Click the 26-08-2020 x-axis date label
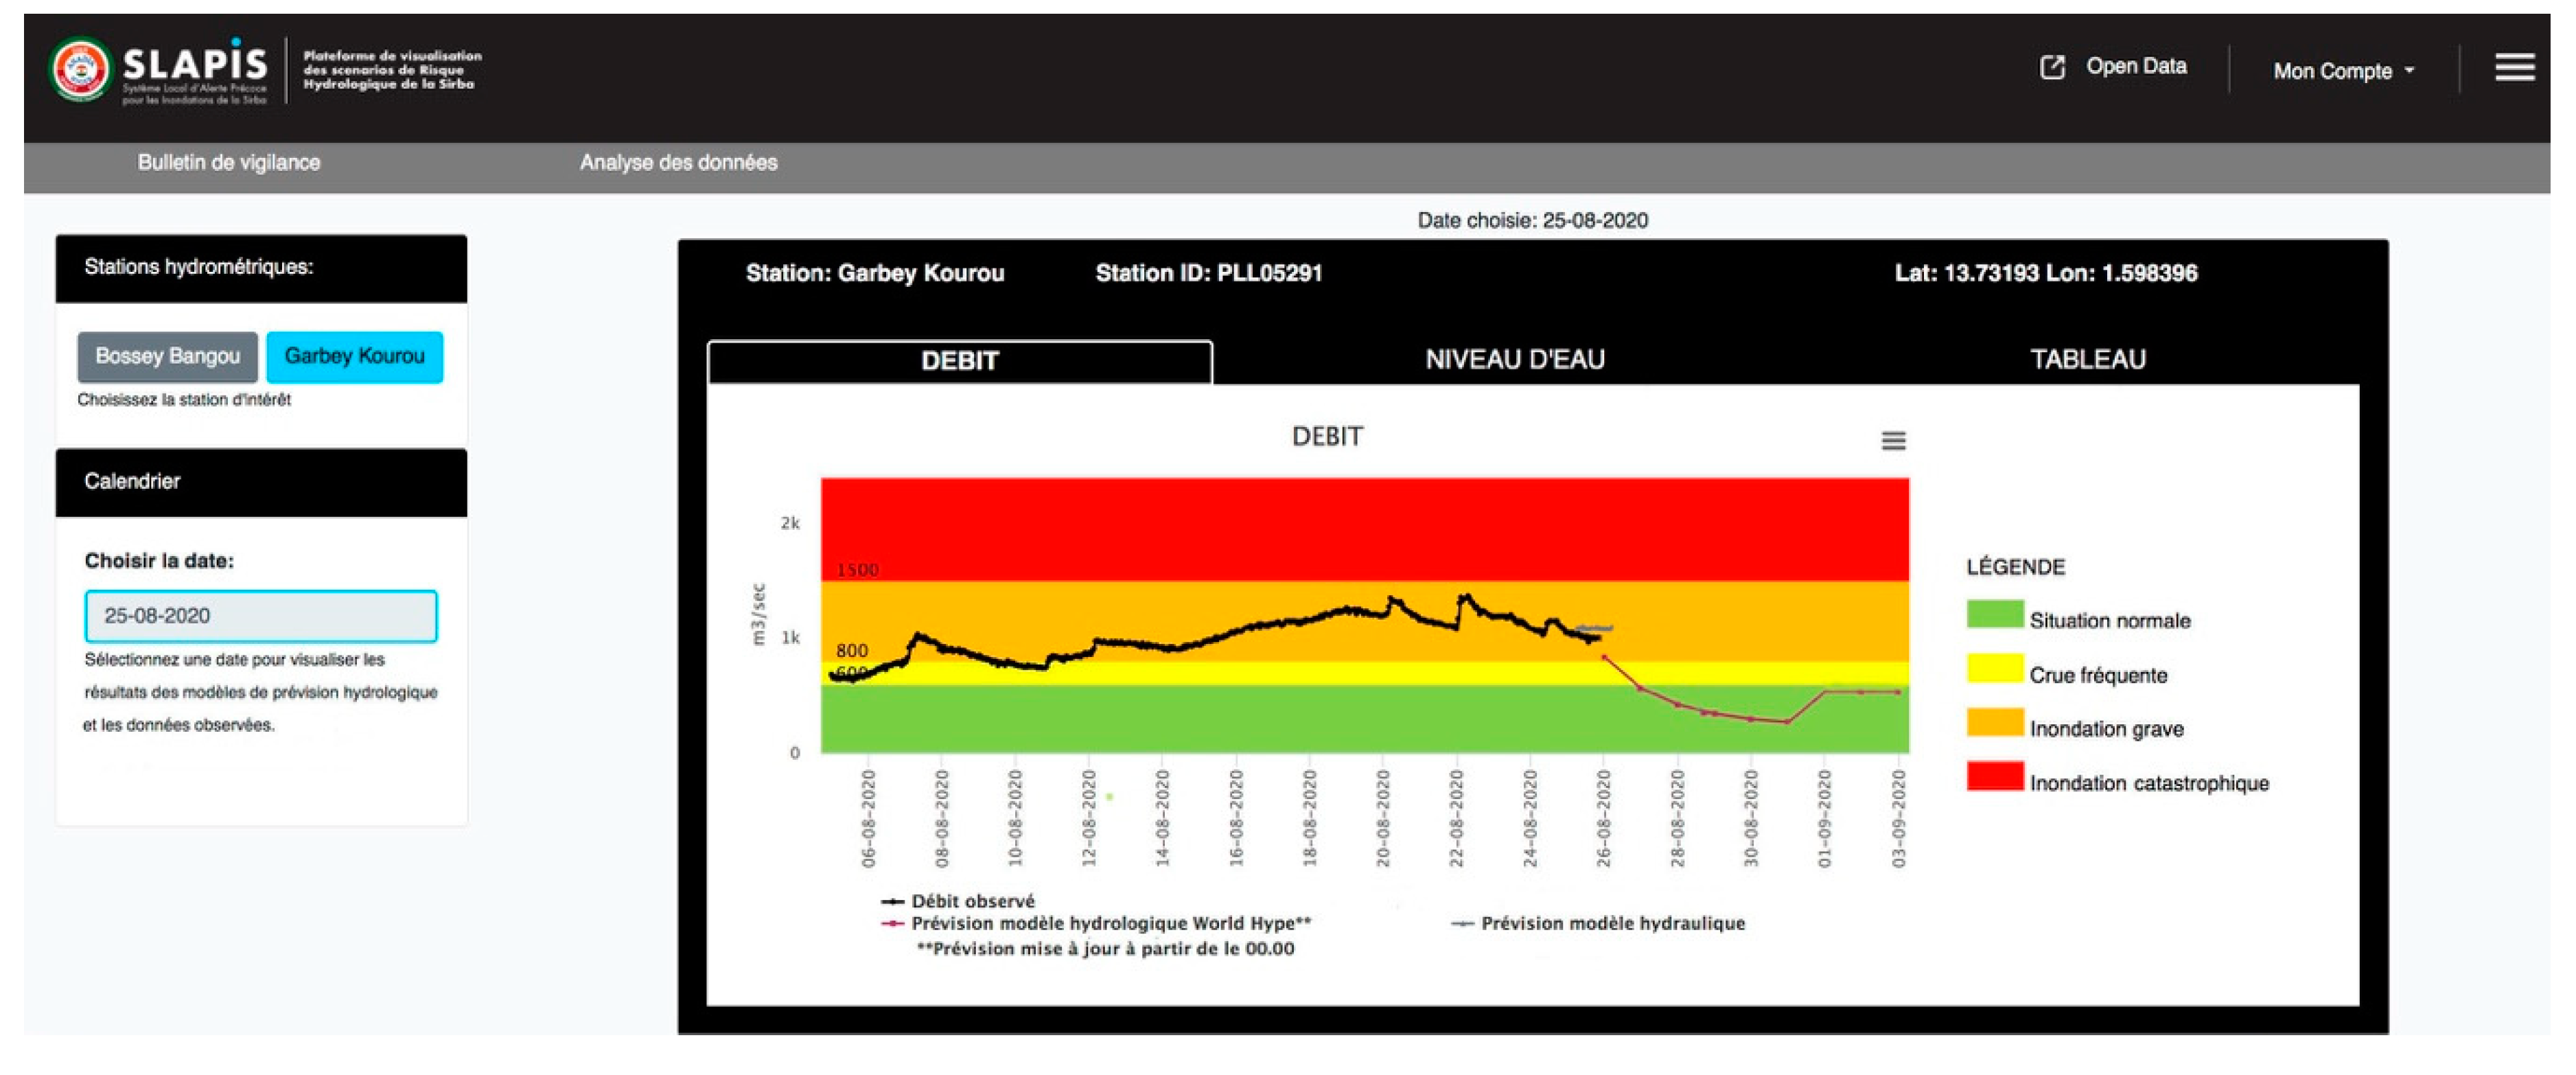The width and height of the screenshot is (2576, 1075). point(1604,818)
